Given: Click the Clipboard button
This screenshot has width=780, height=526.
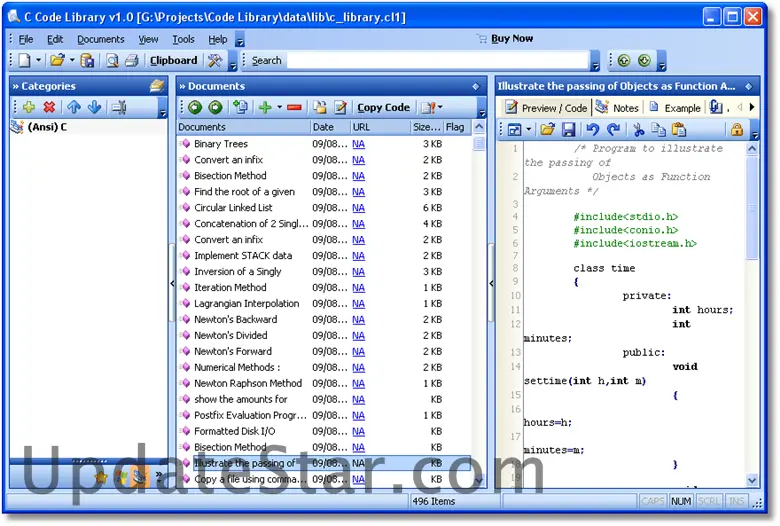Looking at the screenshot, I should [174, 60].
